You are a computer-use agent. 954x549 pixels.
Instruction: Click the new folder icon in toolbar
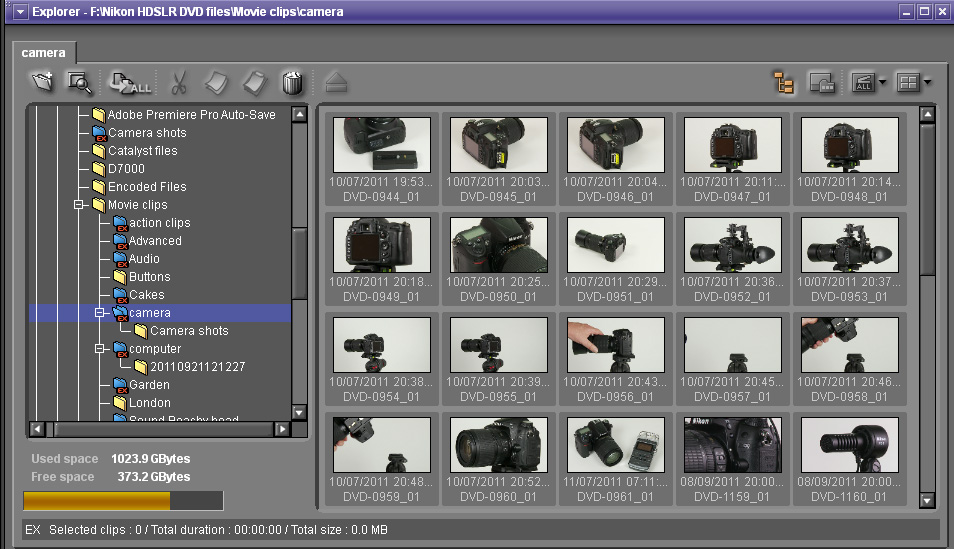click(42, 82)
